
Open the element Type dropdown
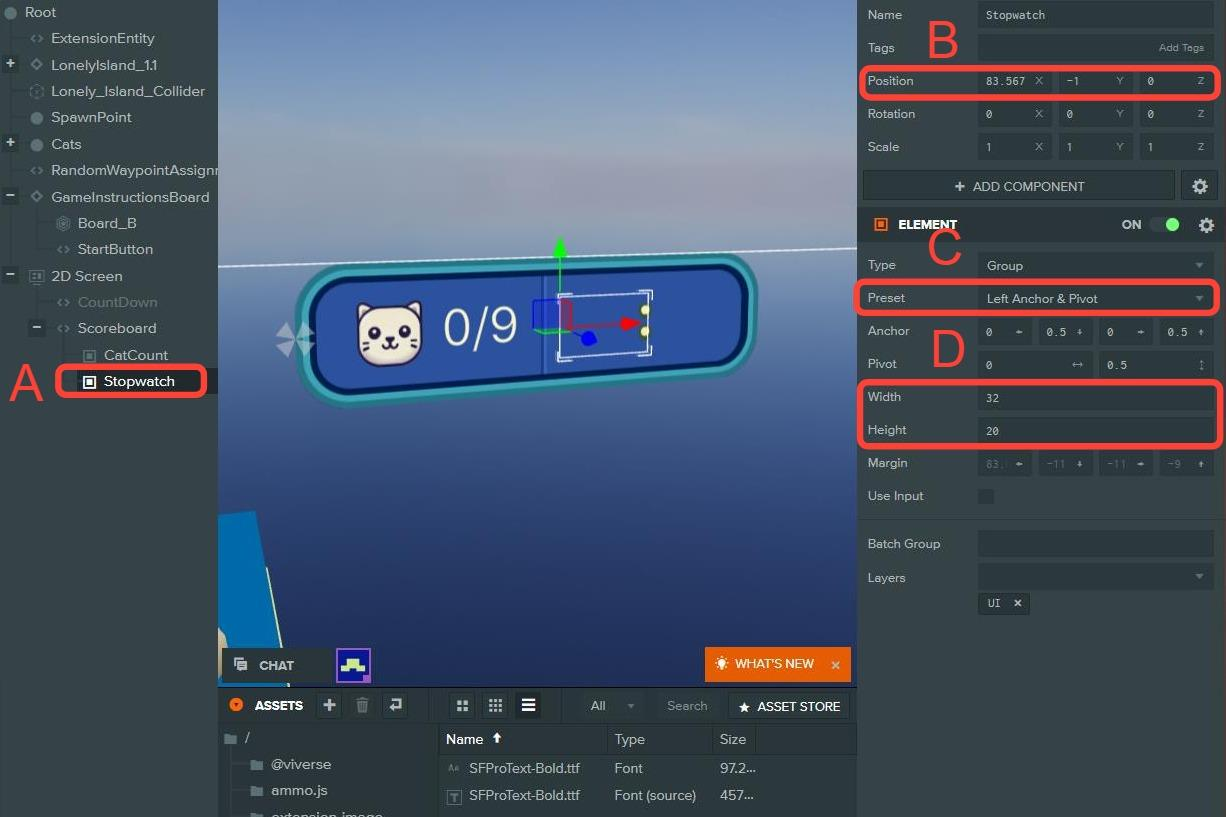pyautogui.click(x=1094, y=265)
